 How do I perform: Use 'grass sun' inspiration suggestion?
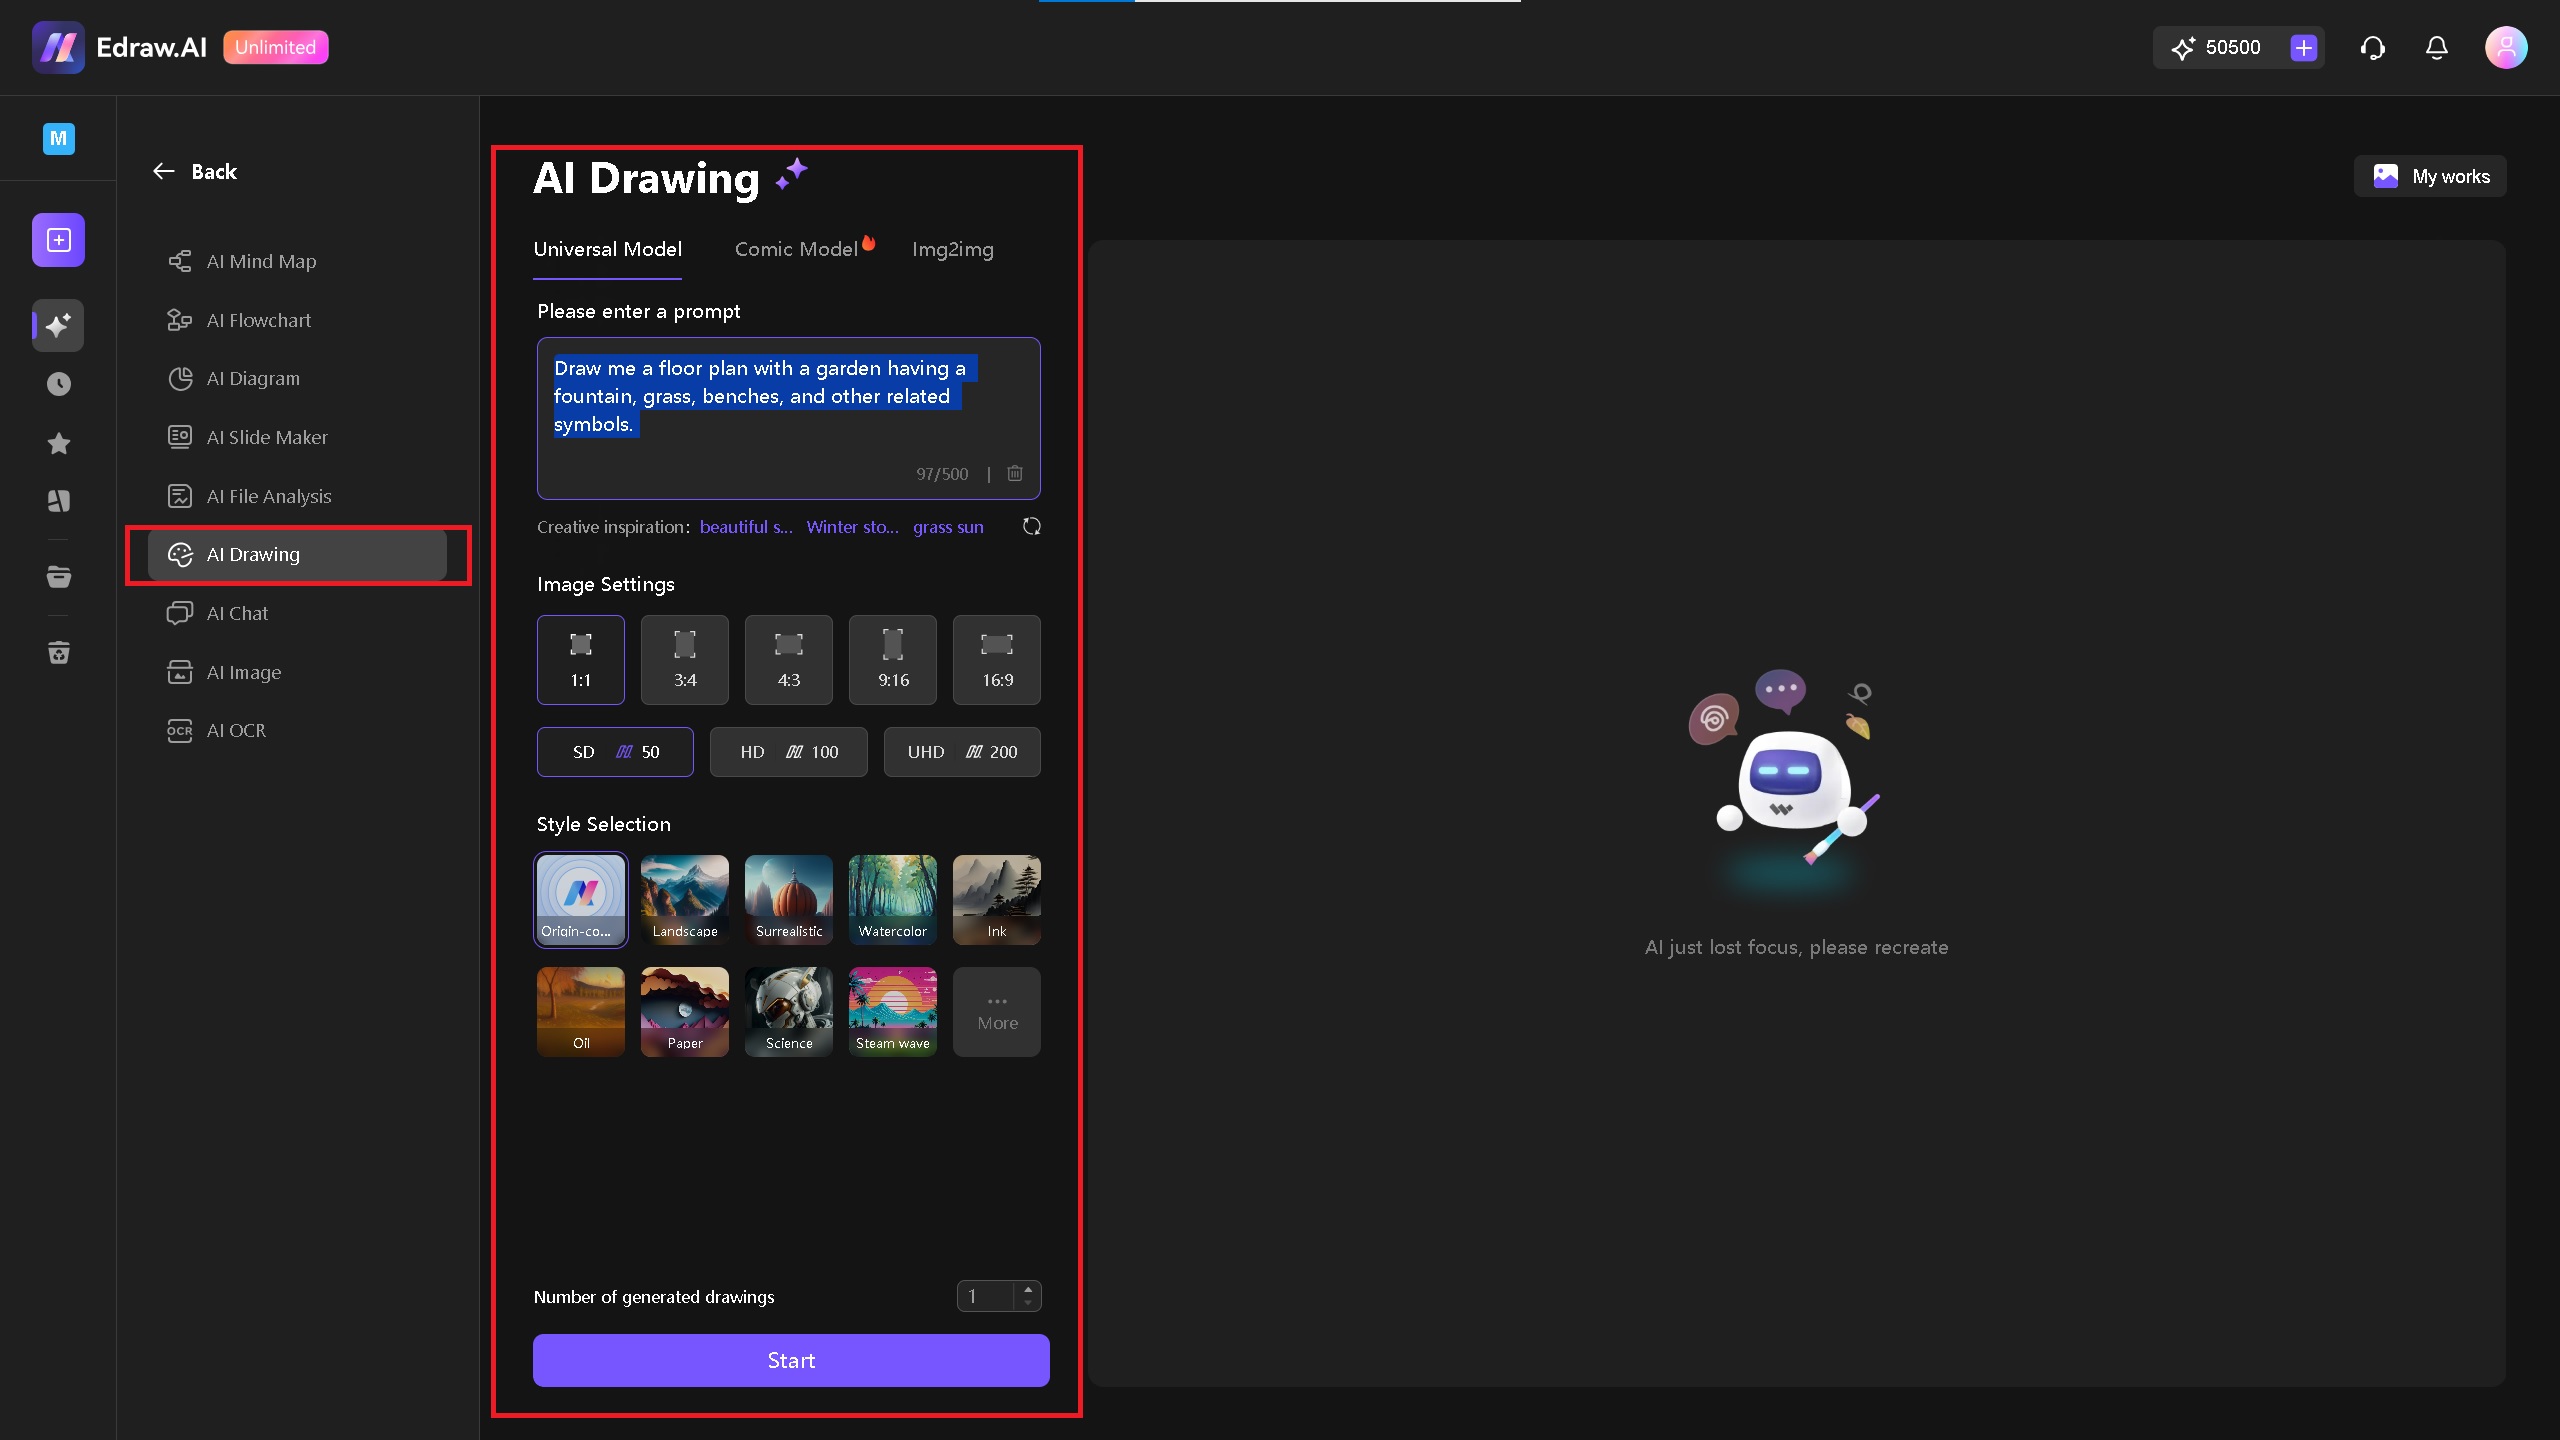coord(948,527)
